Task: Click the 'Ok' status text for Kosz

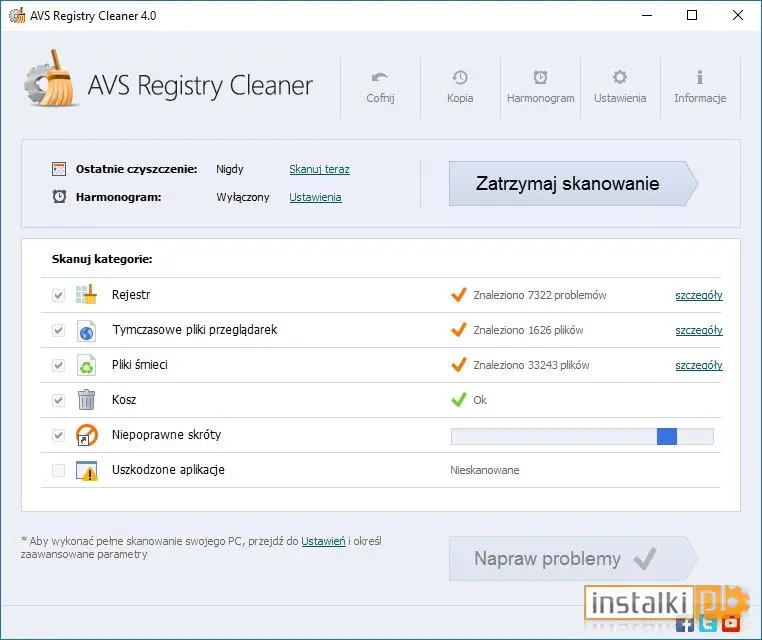Action: click(480, 400)
